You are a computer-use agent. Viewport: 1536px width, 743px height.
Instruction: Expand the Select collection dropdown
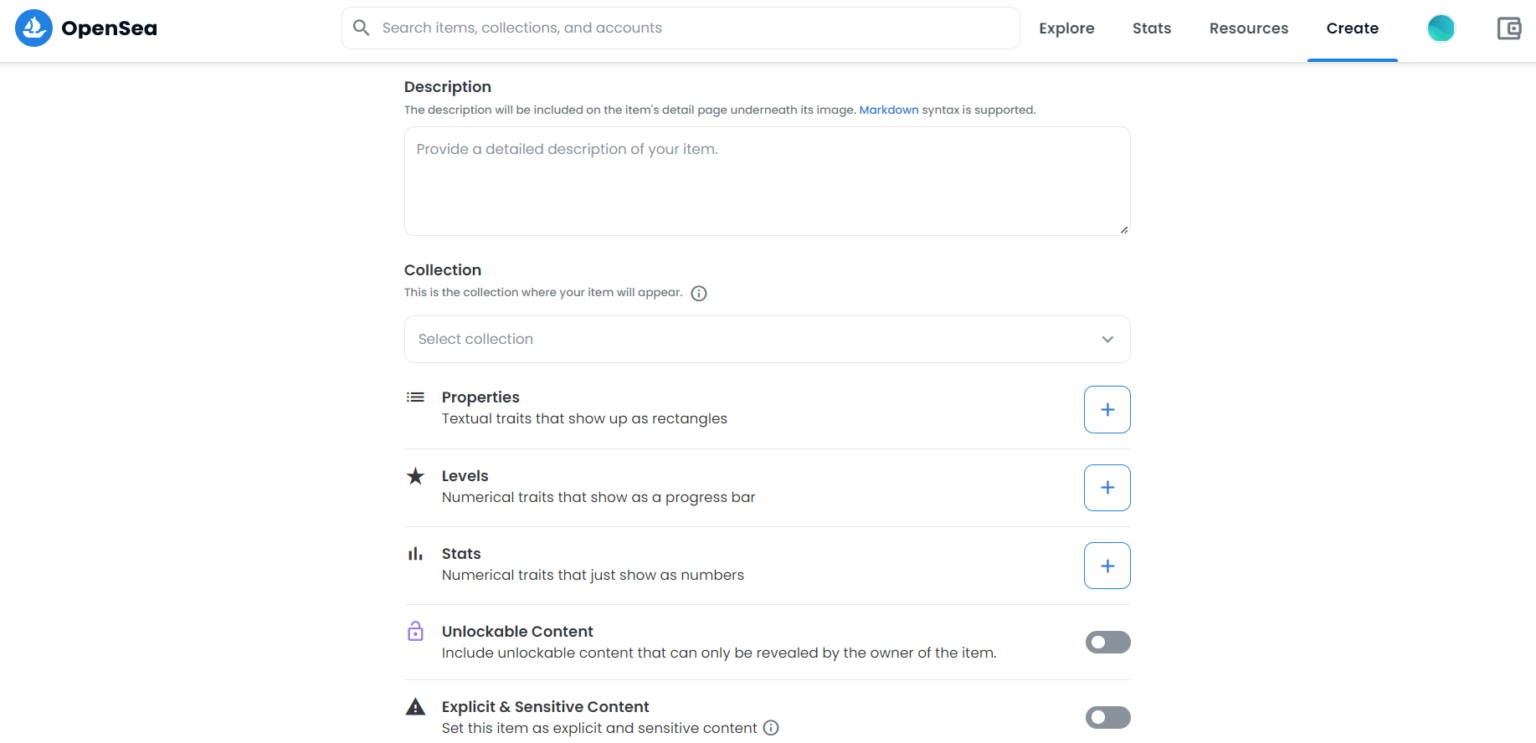[767, 339]
